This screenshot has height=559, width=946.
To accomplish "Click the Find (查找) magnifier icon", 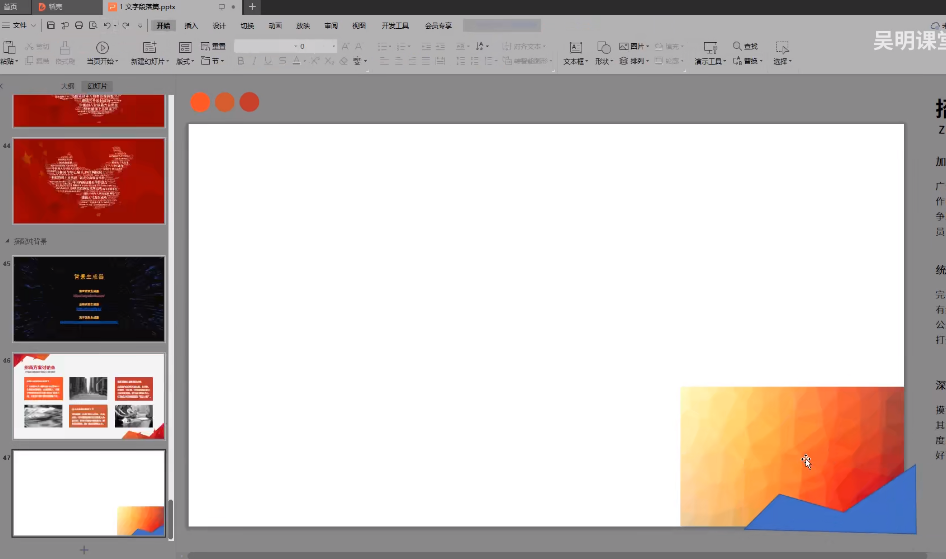I will coord(737,46).
